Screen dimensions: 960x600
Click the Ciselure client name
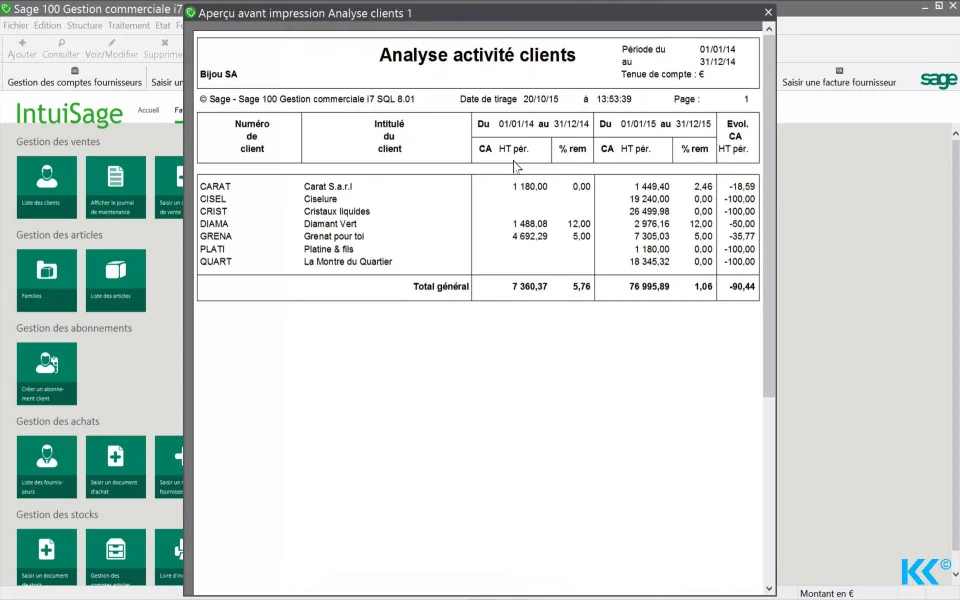(x=320, y=199)
